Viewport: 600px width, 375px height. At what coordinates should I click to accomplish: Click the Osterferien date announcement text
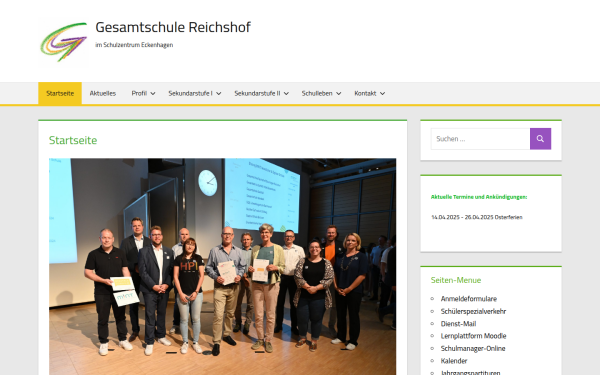tap(477, 217)
